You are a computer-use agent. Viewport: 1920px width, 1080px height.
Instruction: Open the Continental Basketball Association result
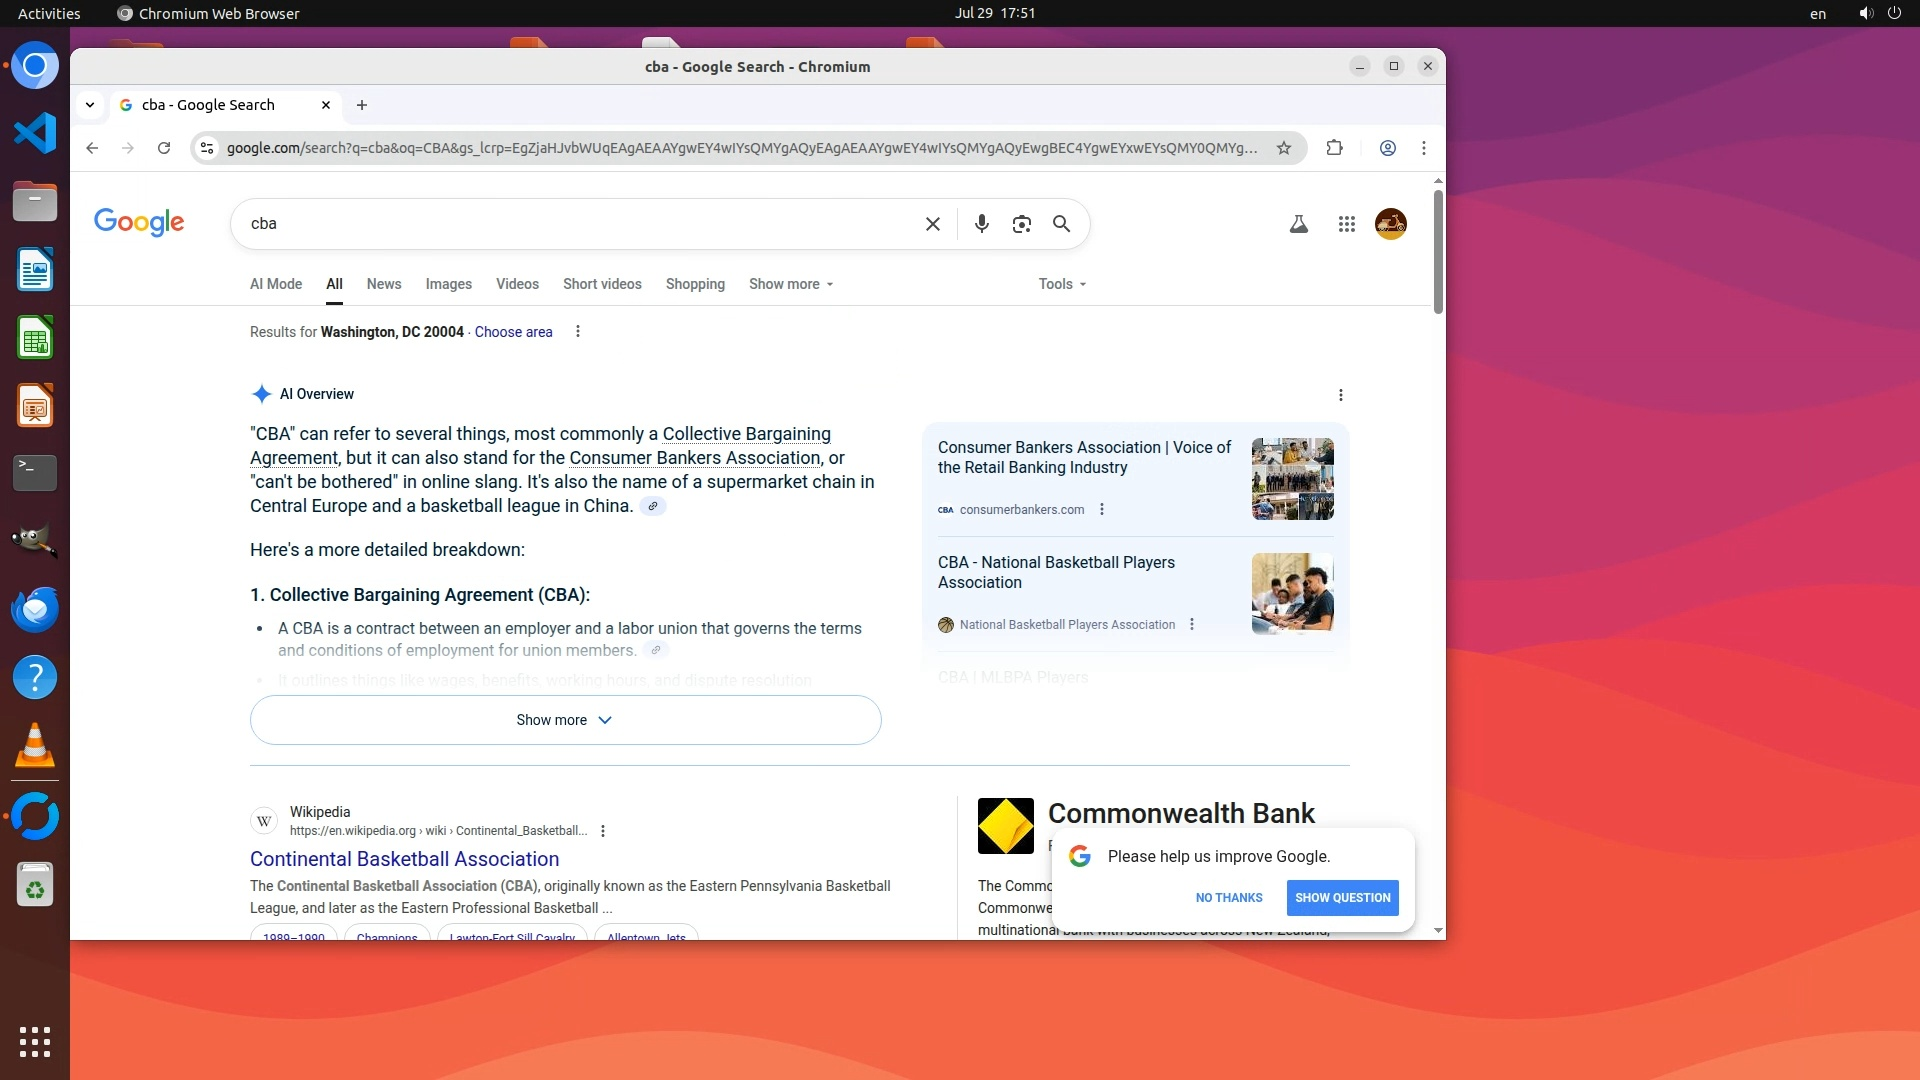tap(404, 859)
